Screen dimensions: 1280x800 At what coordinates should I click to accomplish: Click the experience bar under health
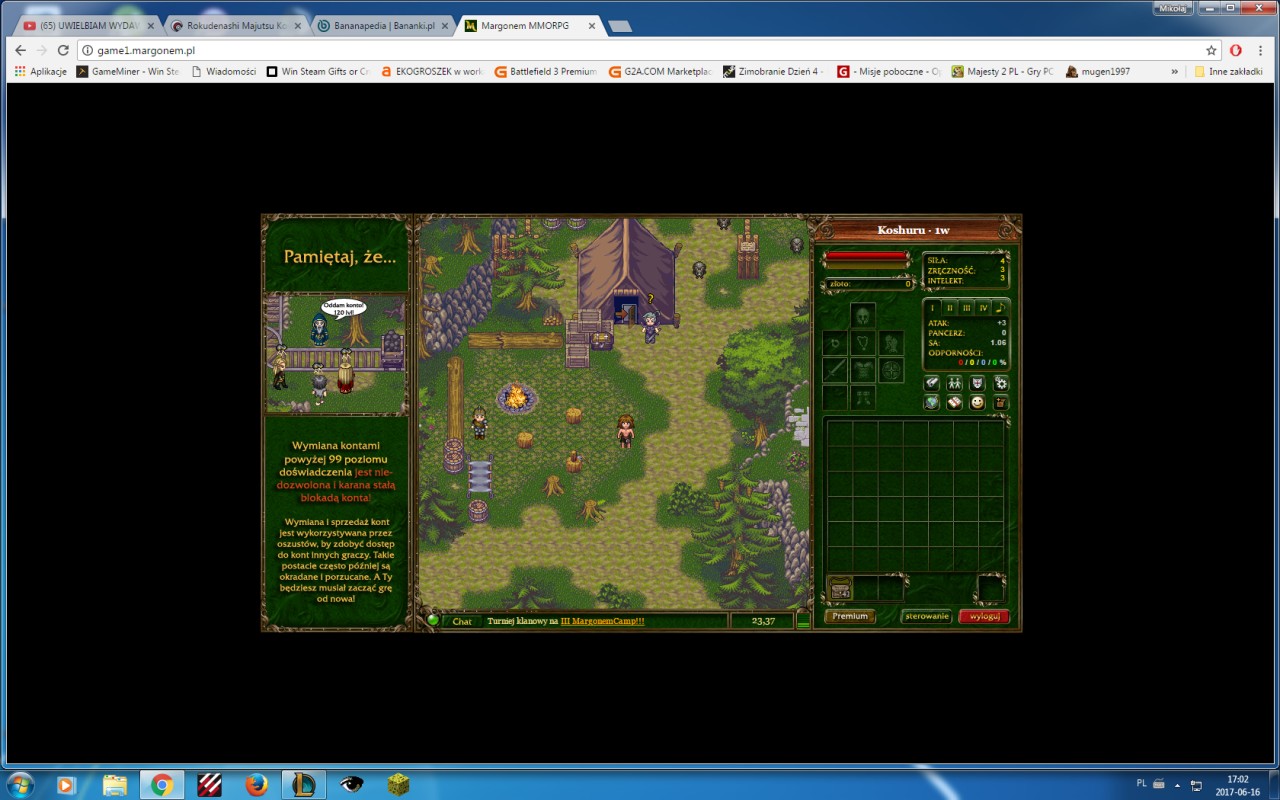(866, 265)
